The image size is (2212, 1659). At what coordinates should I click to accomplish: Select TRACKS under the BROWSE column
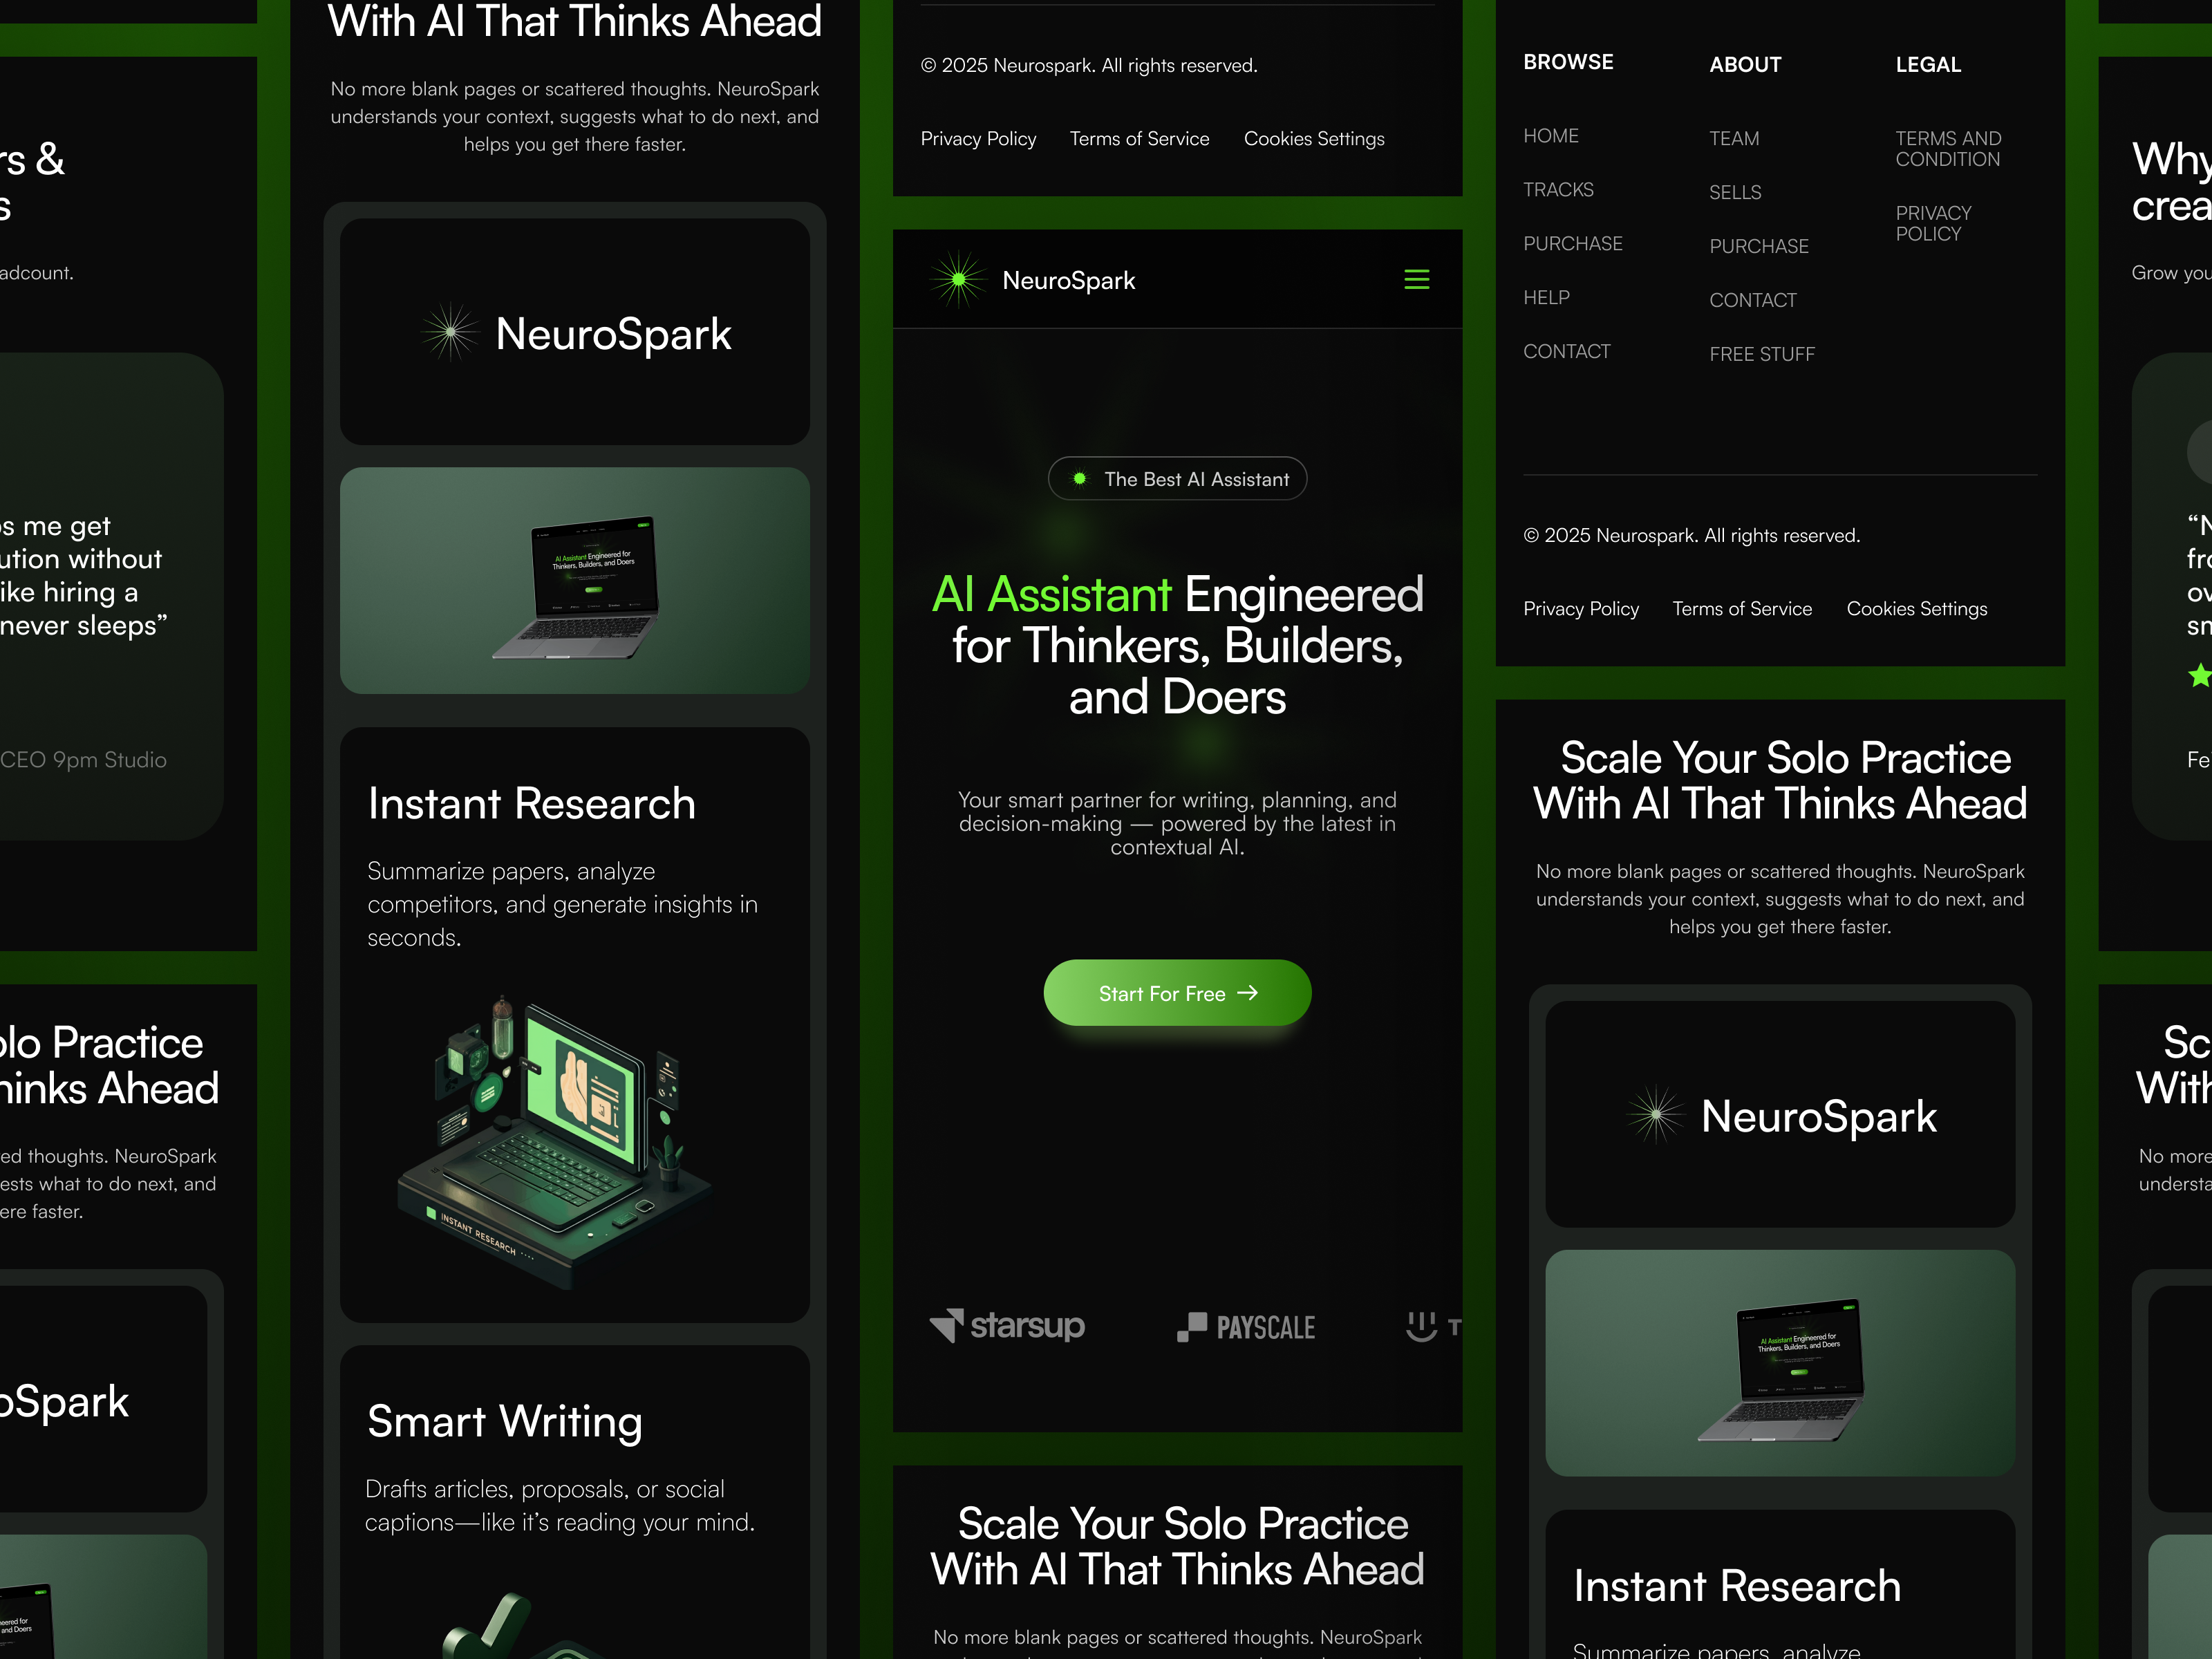[x=1558, y=189]
